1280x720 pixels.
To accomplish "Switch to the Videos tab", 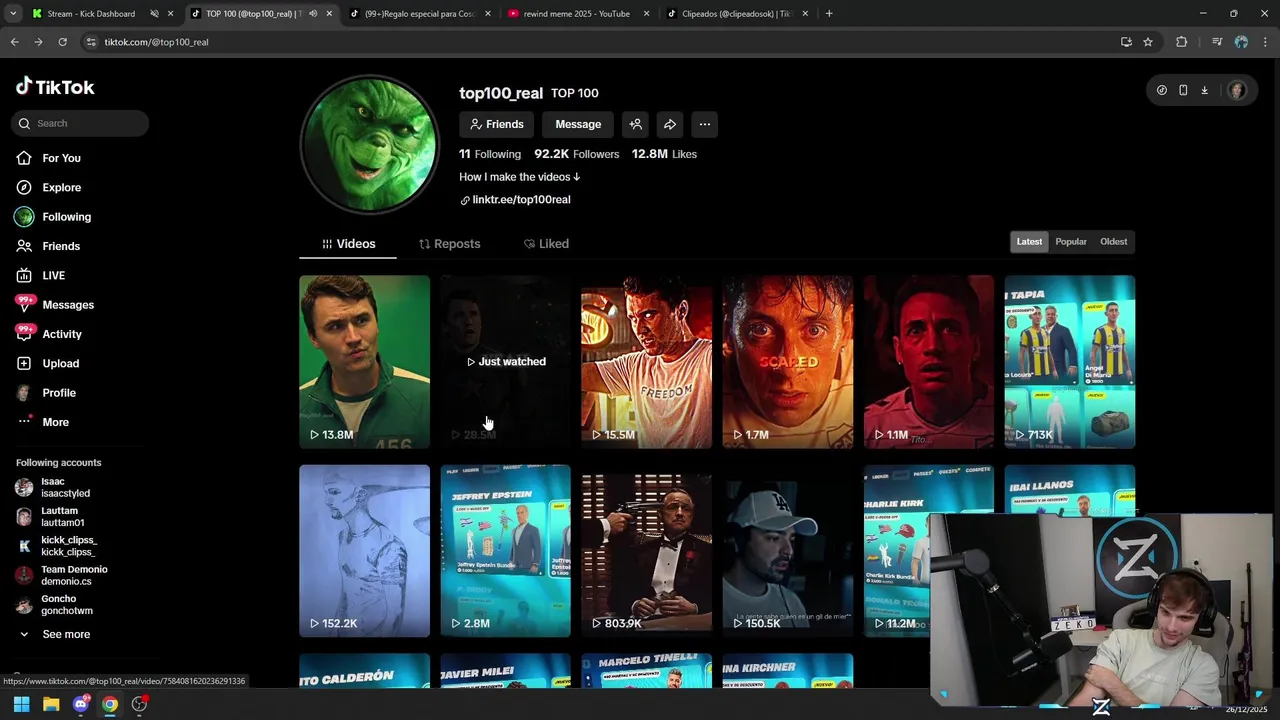I will (x=348, y=244).
